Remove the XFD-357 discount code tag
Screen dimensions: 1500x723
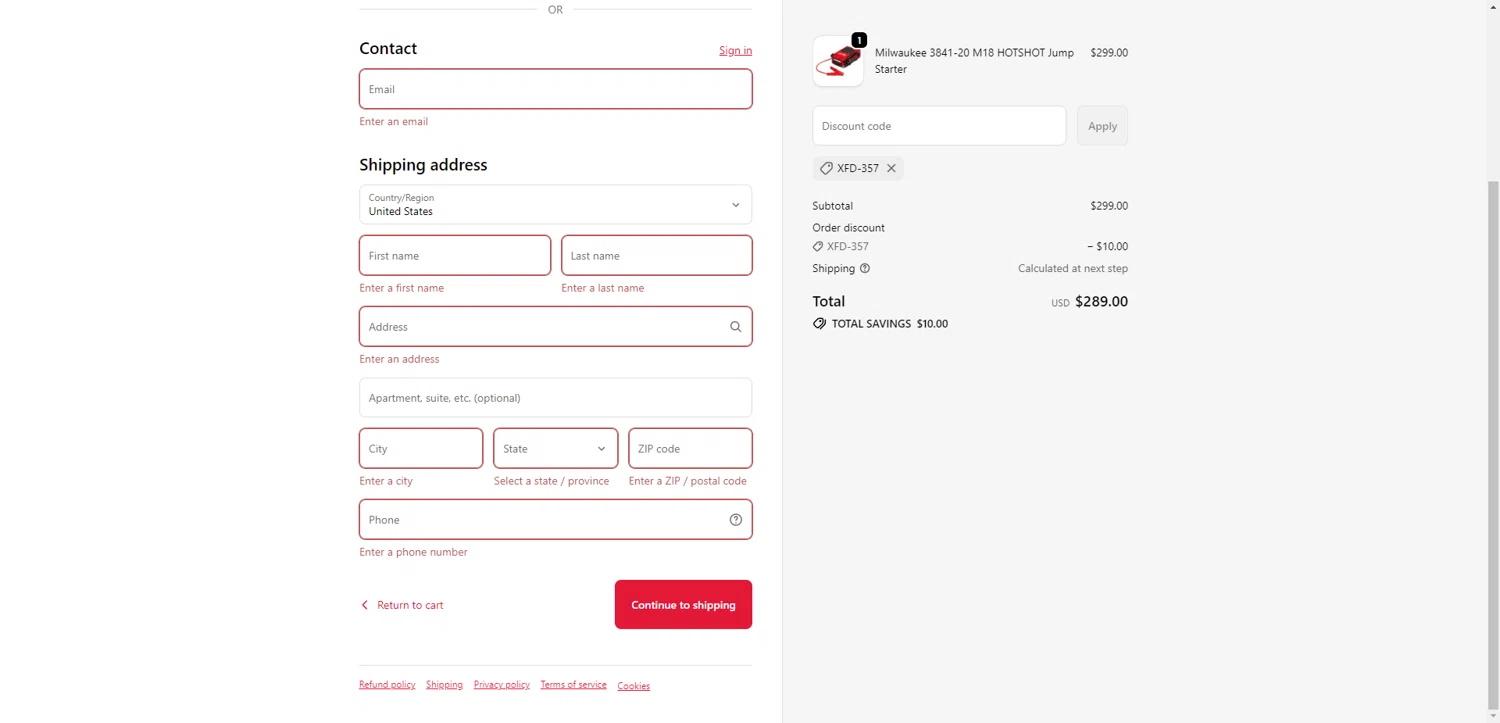tap(891, 168)
